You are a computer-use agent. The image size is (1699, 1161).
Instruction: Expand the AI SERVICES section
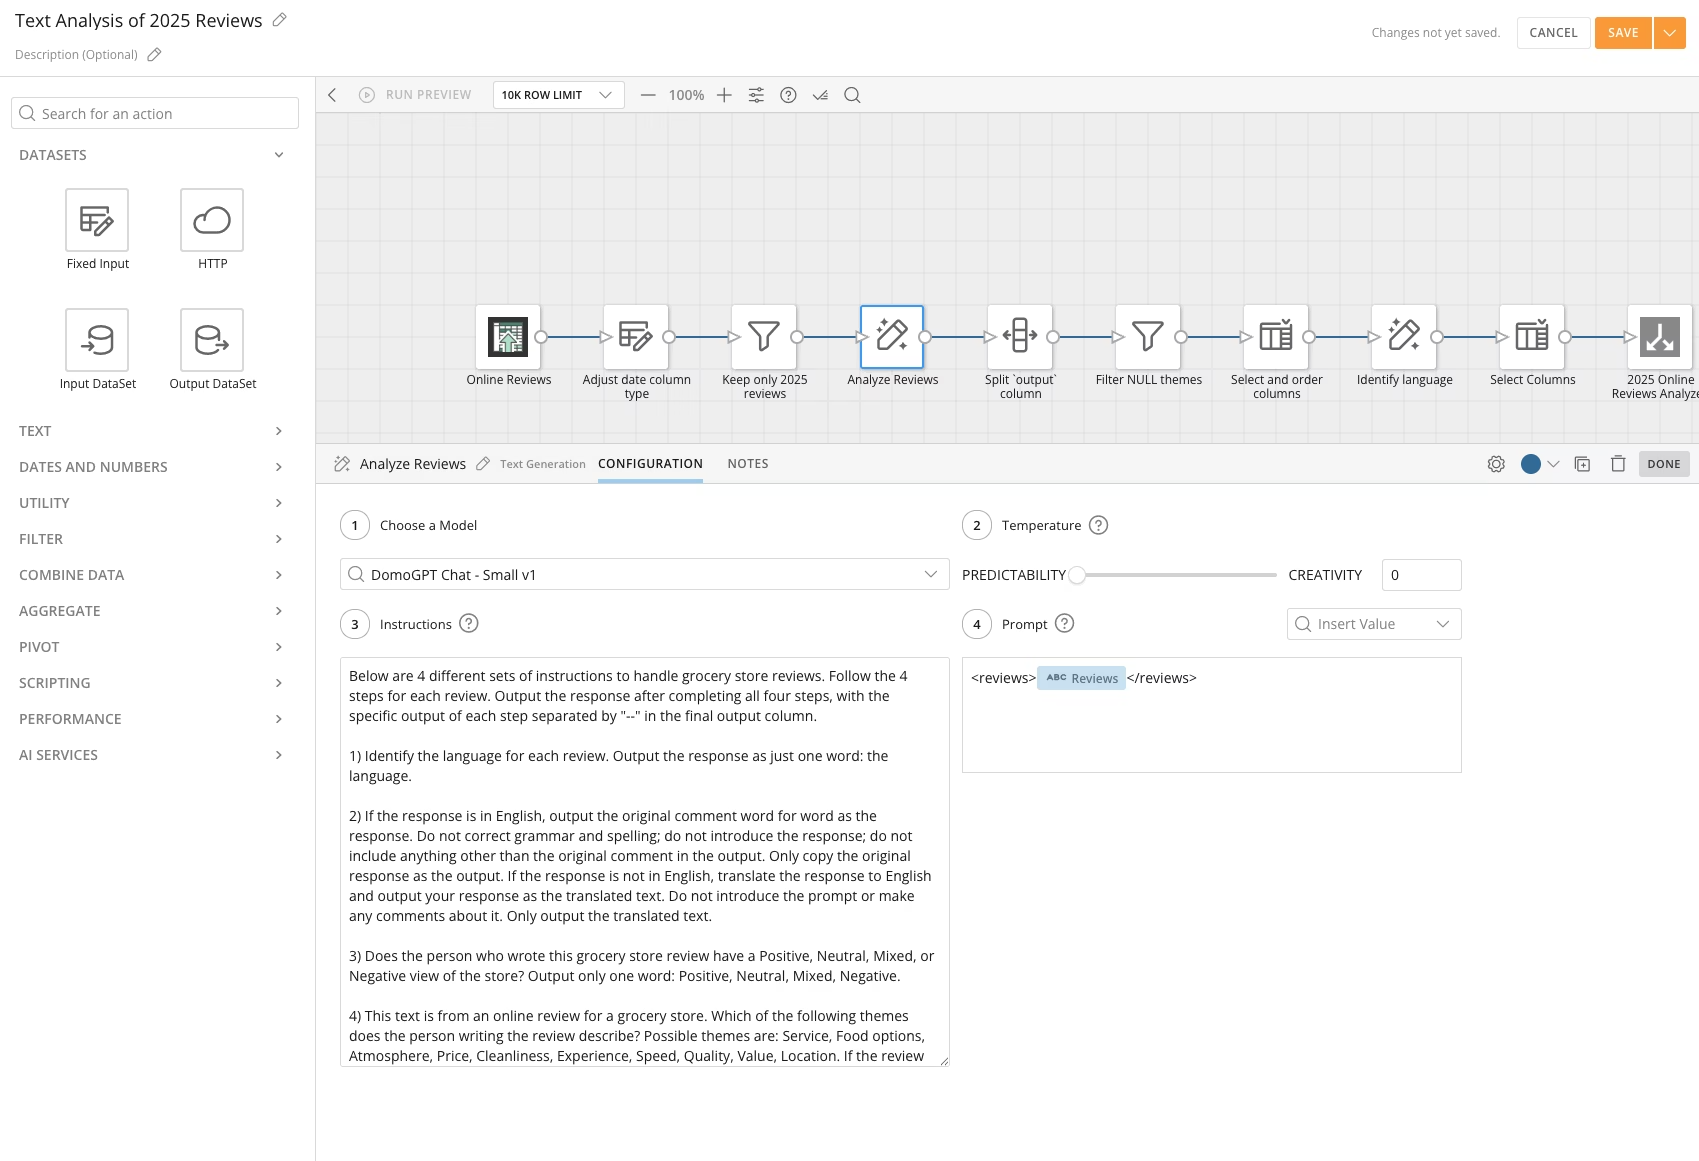279,755
